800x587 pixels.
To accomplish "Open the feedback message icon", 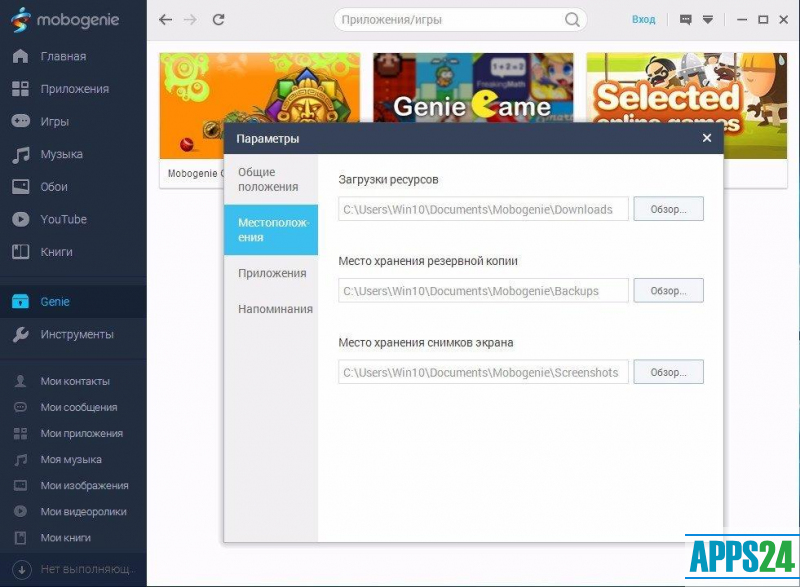I will point(685,20).
